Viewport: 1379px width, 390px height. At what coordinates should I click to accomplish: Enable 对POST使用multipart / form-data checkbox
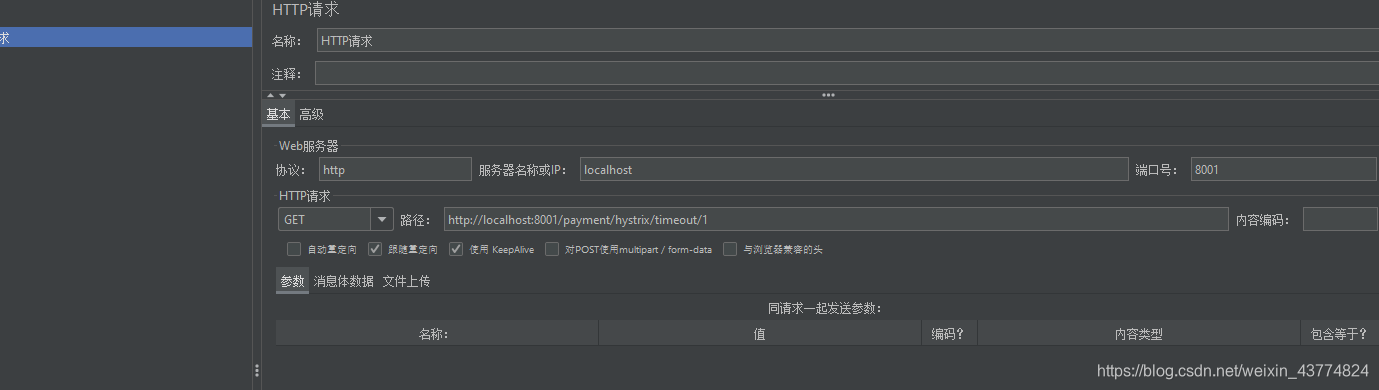pyautogui.click(x=552, y=249)
